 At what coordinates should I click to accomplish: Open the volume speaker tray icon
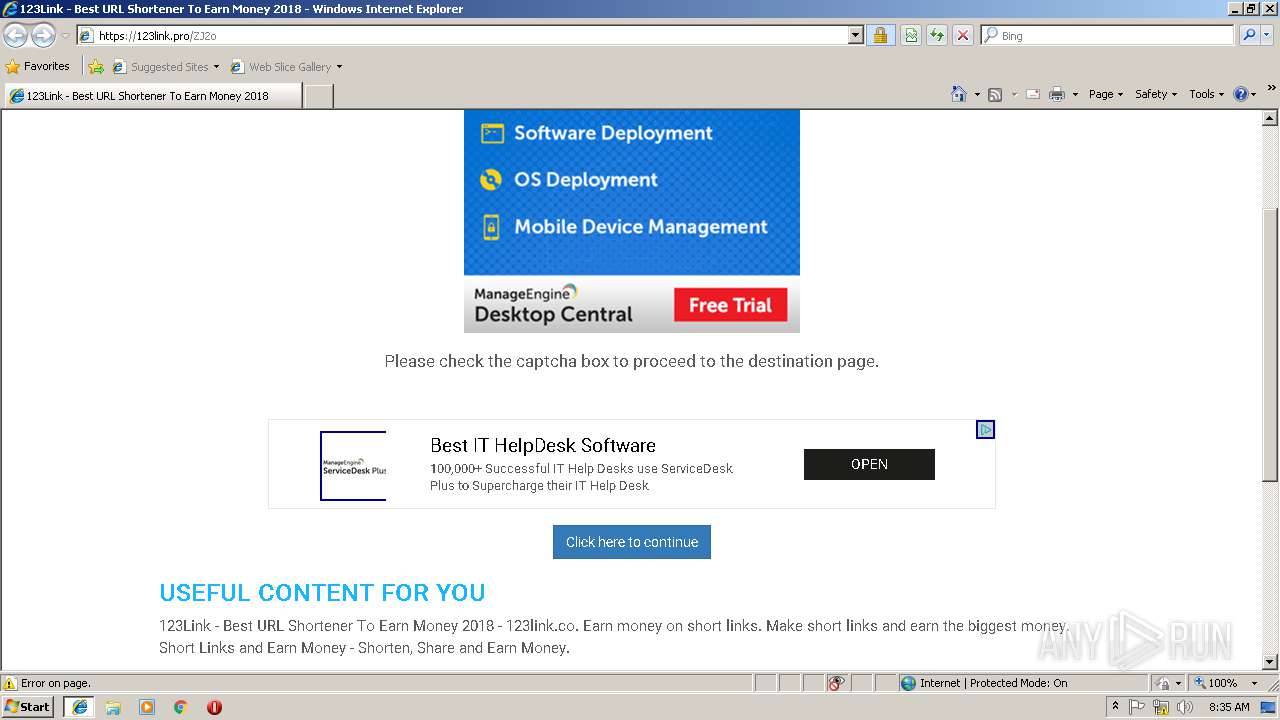coord(1185,707)
